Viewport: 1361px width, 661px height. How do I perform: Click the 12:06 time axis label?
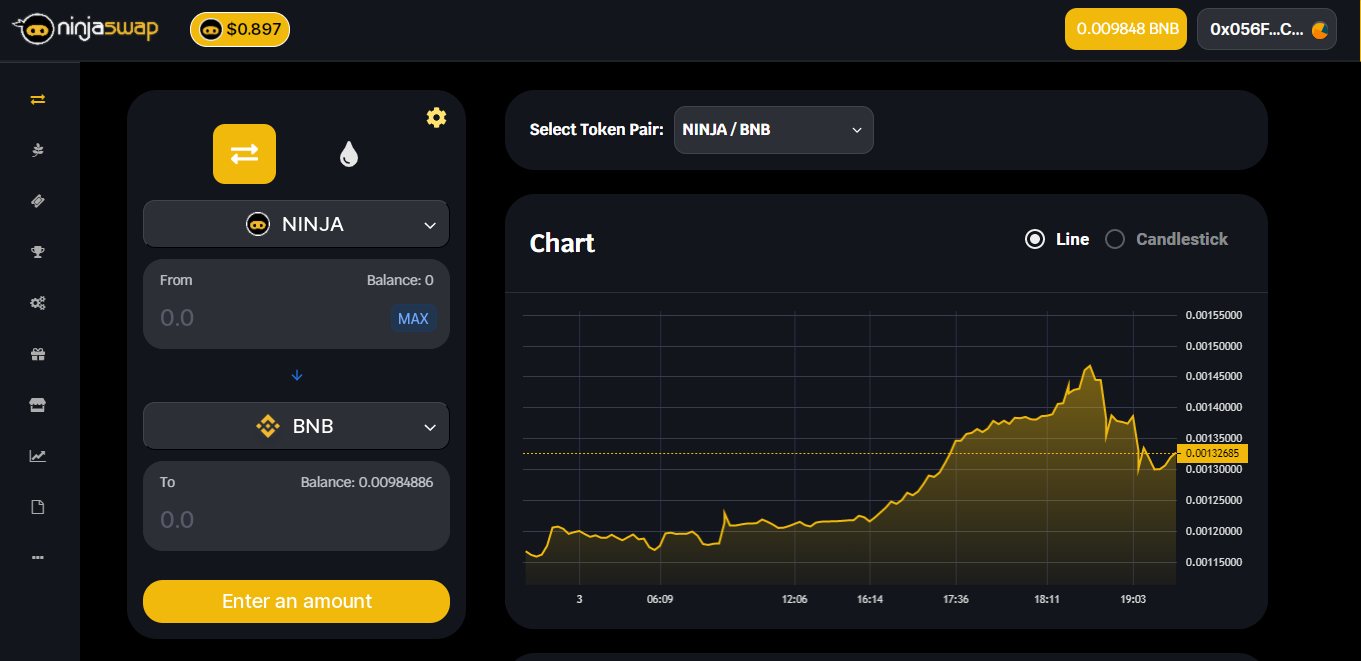point(794,599)
